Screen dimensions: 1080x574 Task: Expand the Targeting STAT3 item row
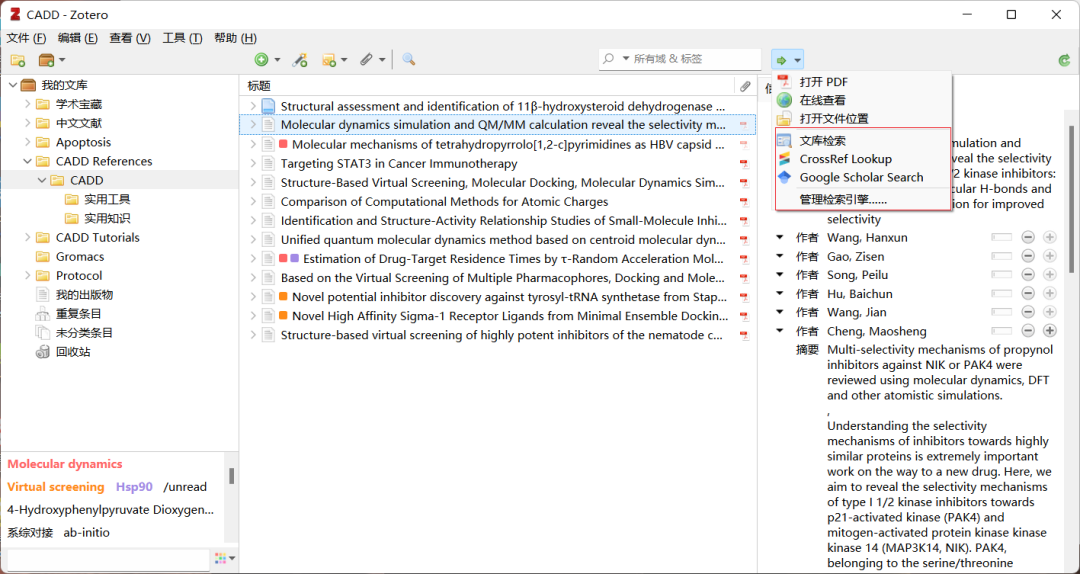(253, 164)
